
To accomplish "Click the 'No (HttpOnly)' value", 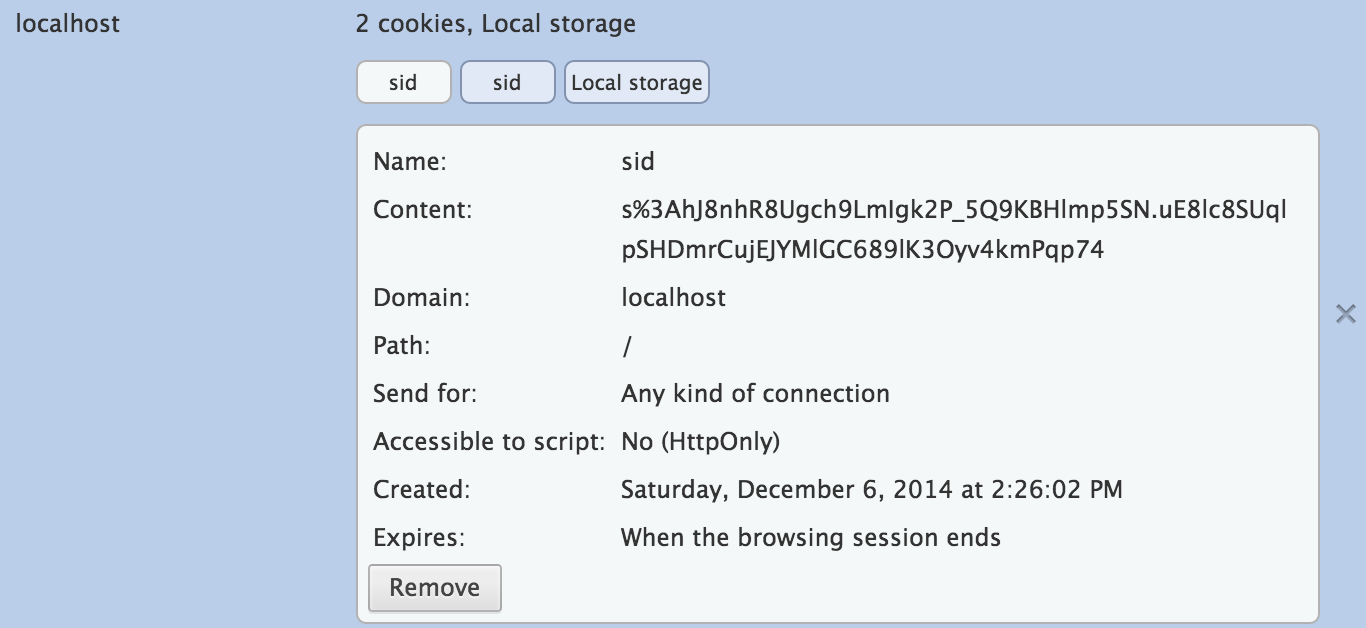I will [700, 442].
